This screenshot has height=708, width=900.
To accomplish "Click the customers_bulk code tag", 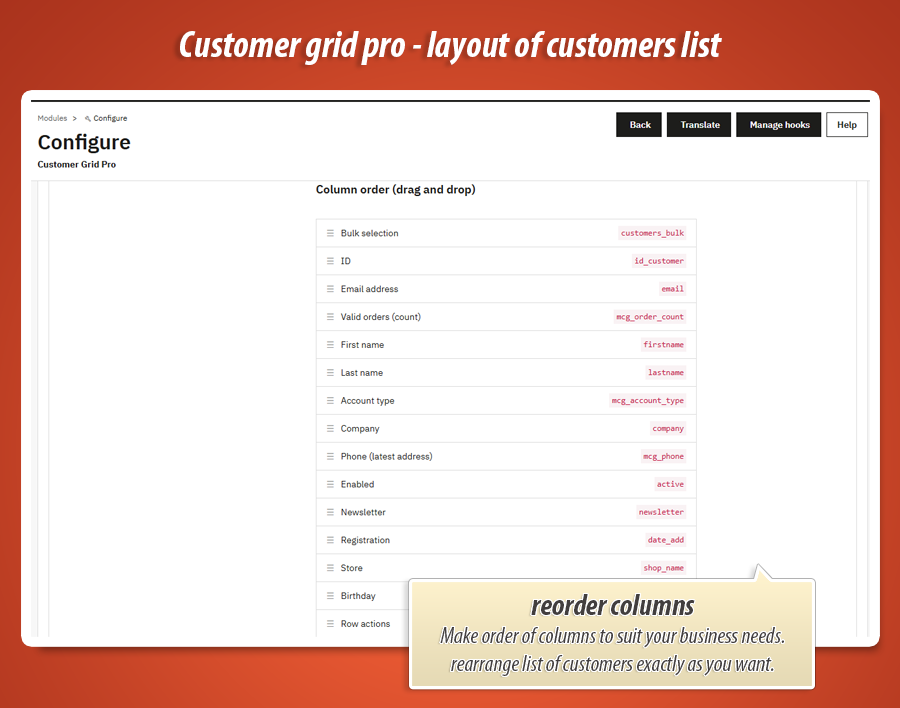I will 652,233.
